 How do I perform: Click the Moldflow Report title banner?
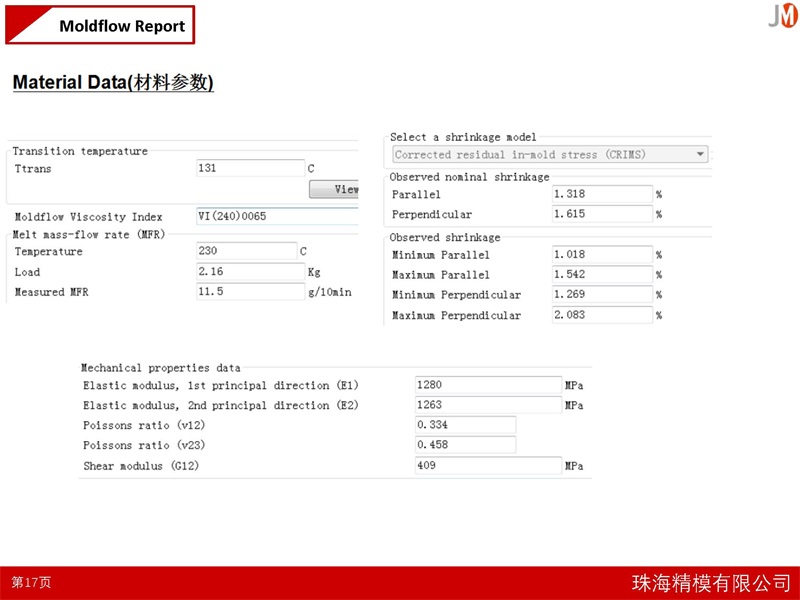pyautogui.click(x=100, y=25)
